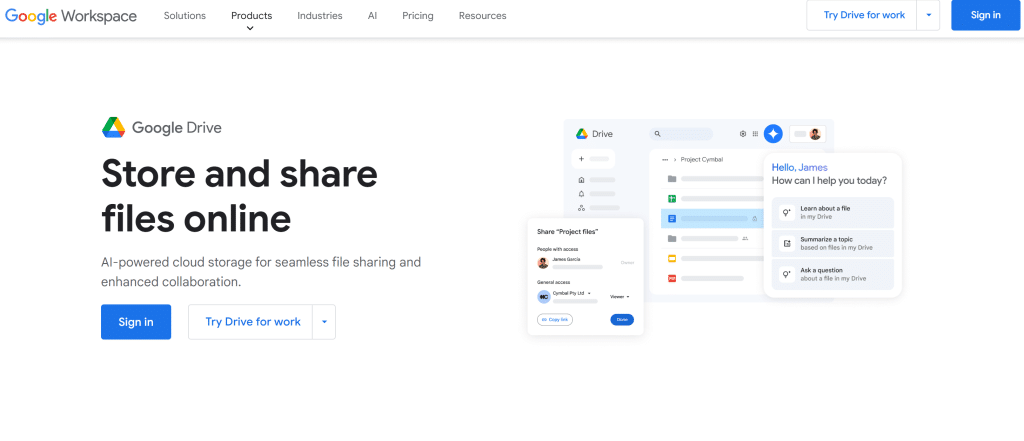Click the folder icon directly under the Project Cymbal breadcrumb
Screen dimensions: 1024x441
(671, 179)
